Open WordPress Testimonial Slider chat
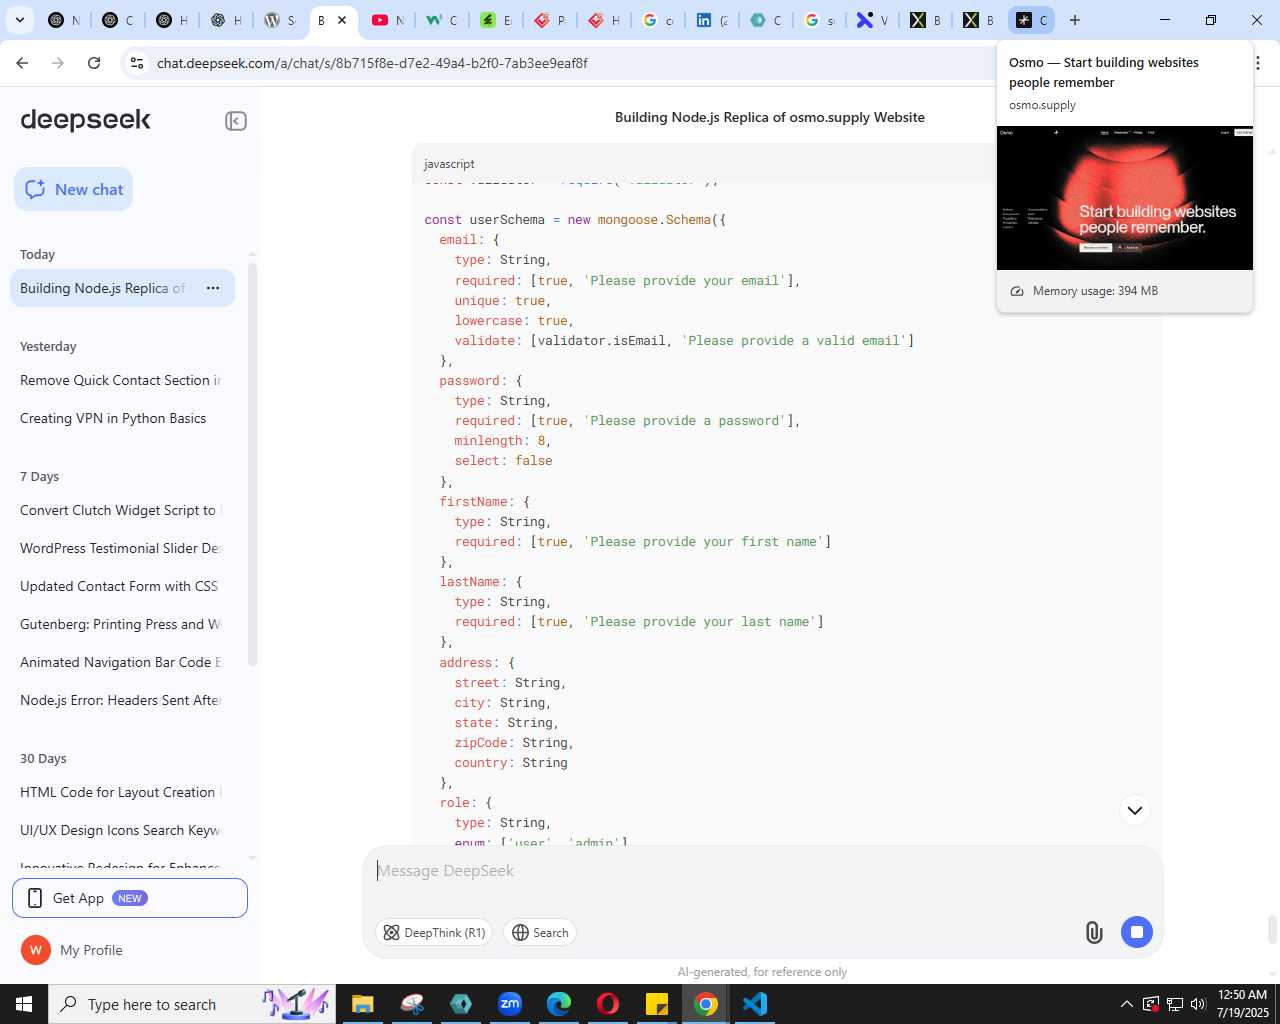The height and width of the screenshot is (1024, 1280). [120, 548]
